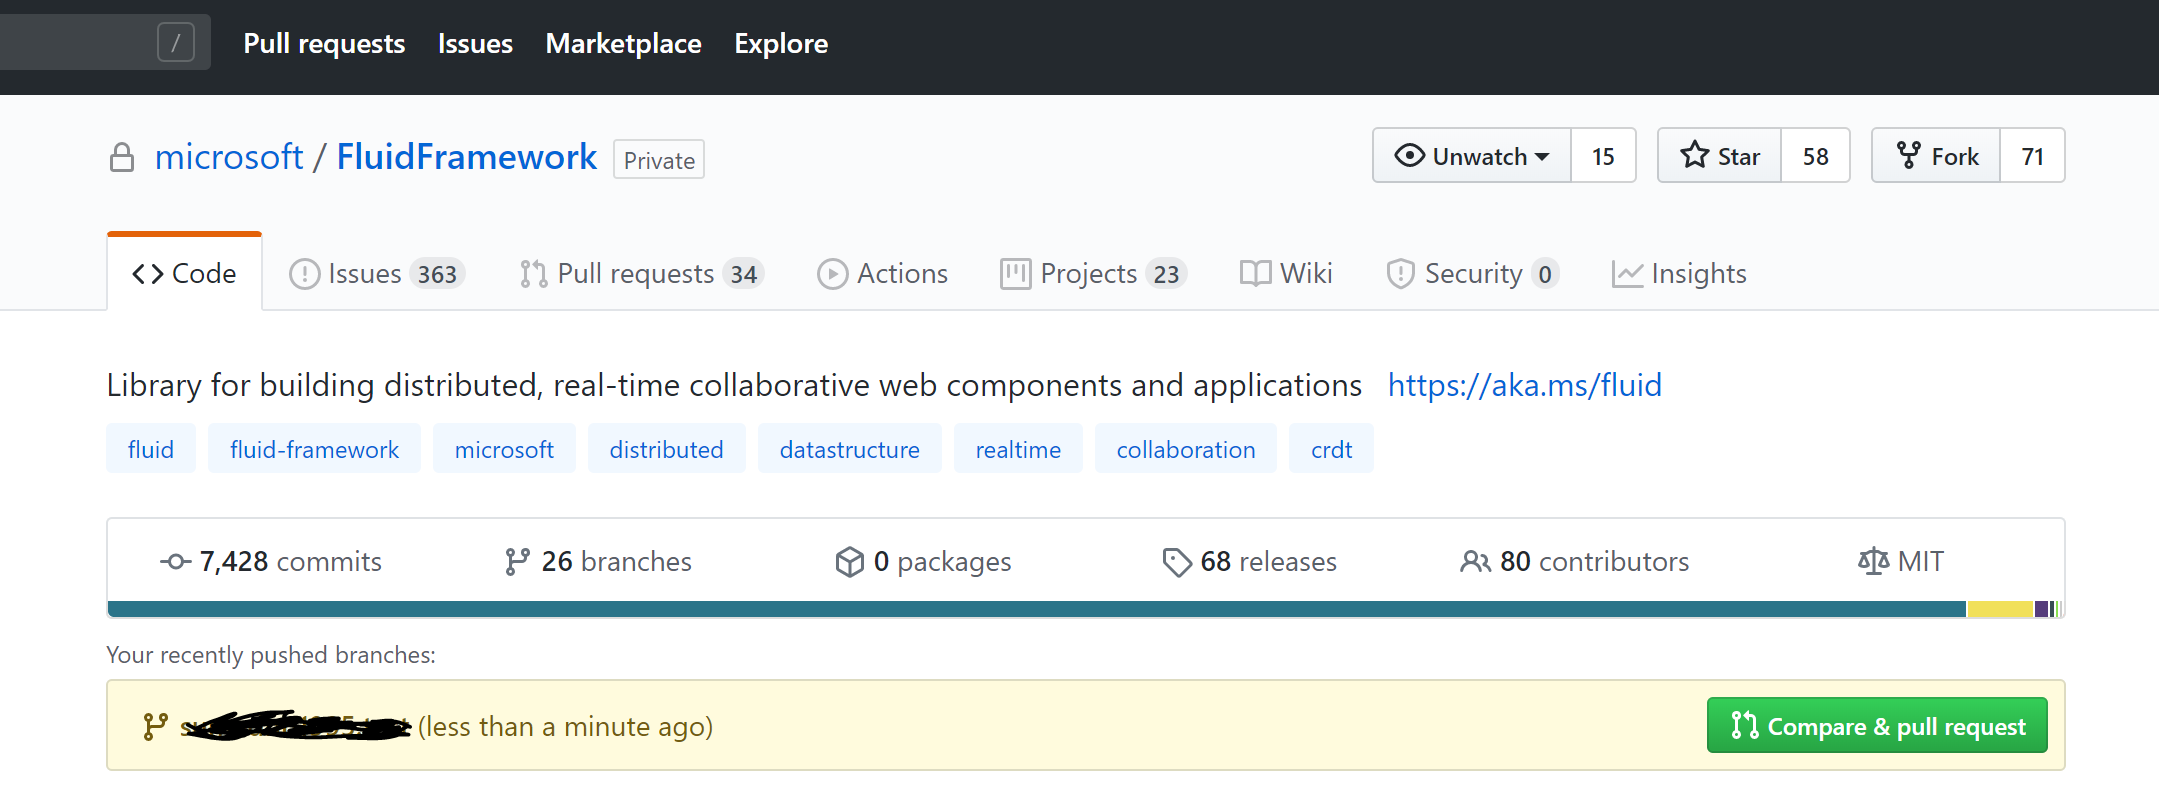The width and height of the screenshot is (2159, 795).
Task: Click the contributors people icon
Action: pos(1475,562)
